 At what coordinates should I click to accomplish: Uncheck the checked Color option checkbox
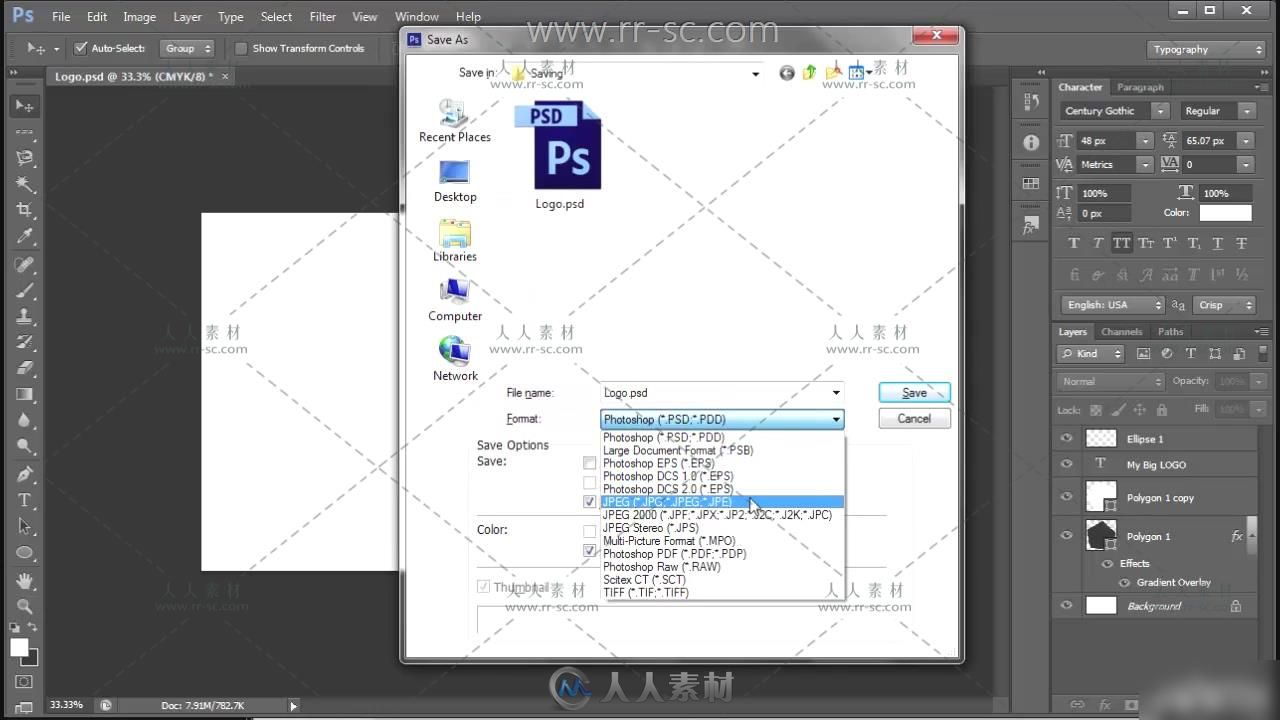click(589, 550)
